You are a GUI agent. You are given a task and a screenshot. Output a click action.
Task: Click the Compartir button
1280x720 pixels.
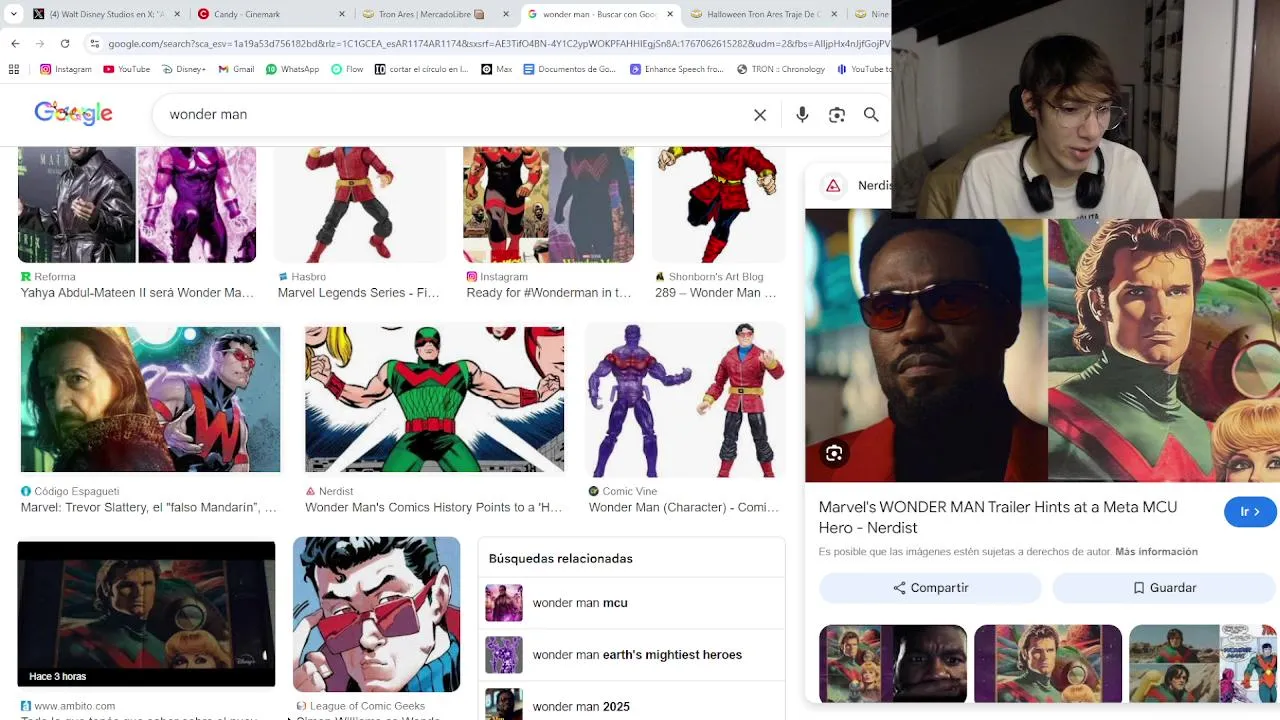coord(930,588)
